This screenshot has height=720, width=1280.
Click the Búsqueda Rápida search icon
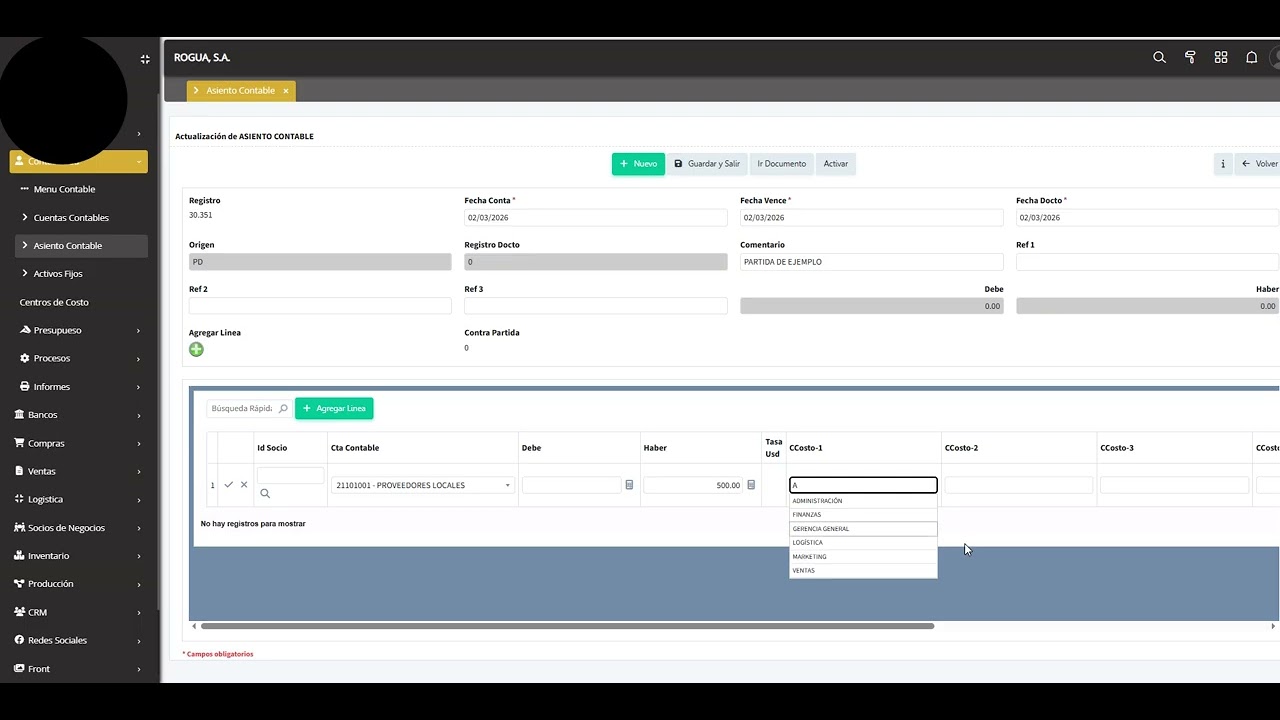pos(283,408)
